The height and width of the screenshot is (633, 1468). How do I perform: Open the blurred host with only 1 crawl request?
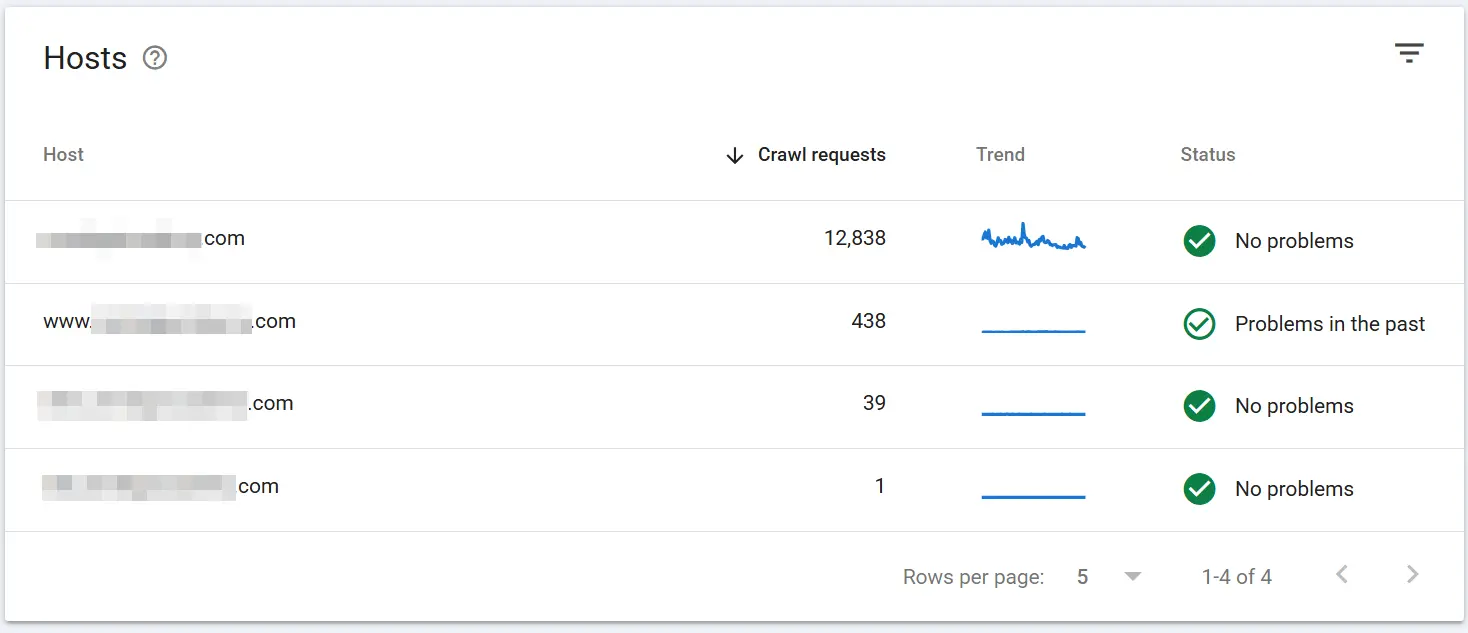pos(160,487)
